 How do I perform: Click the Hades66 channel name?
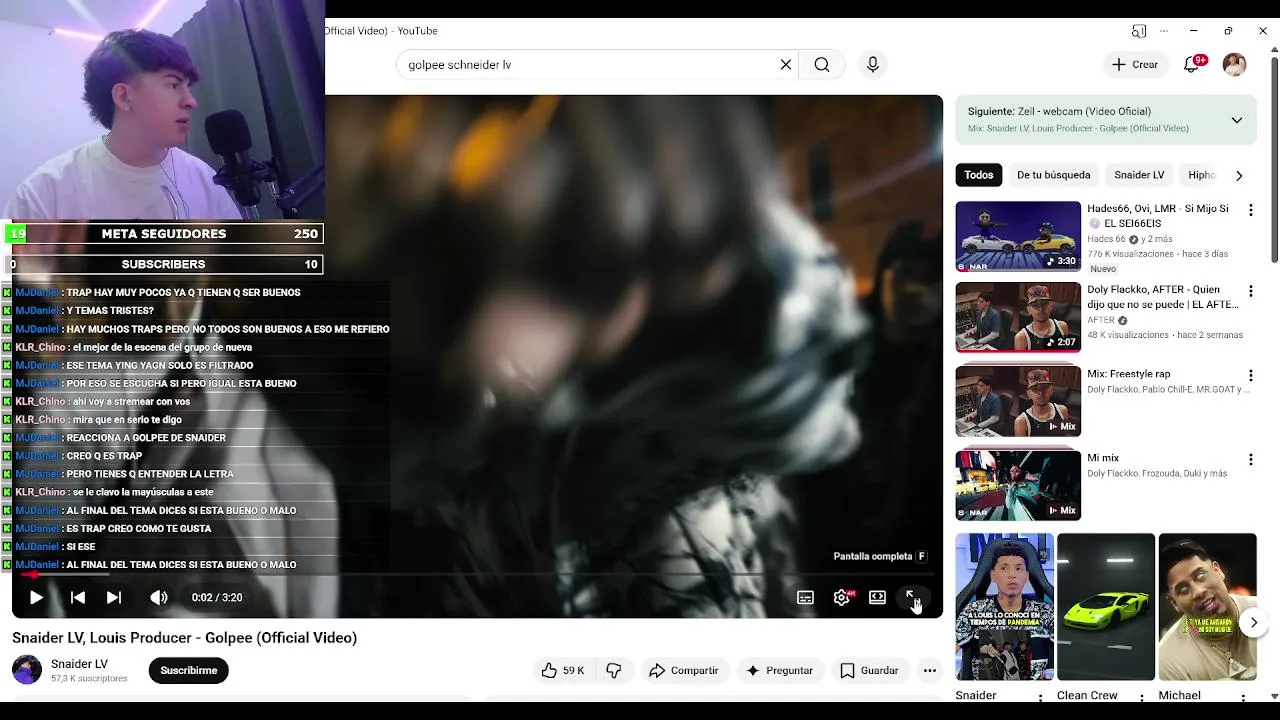pyautogui.click(x=1106, y=240)
